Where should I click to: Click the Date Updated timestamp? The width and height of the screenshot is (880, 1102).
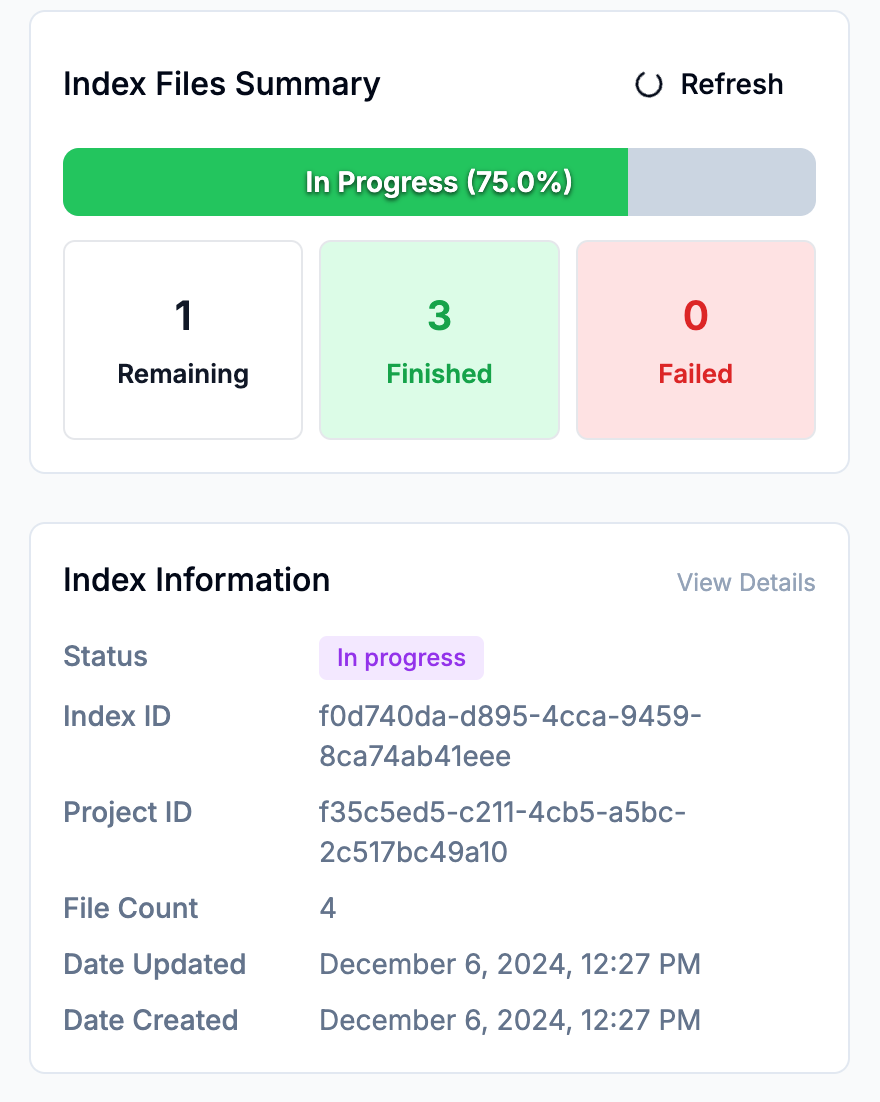pos(510,964)
